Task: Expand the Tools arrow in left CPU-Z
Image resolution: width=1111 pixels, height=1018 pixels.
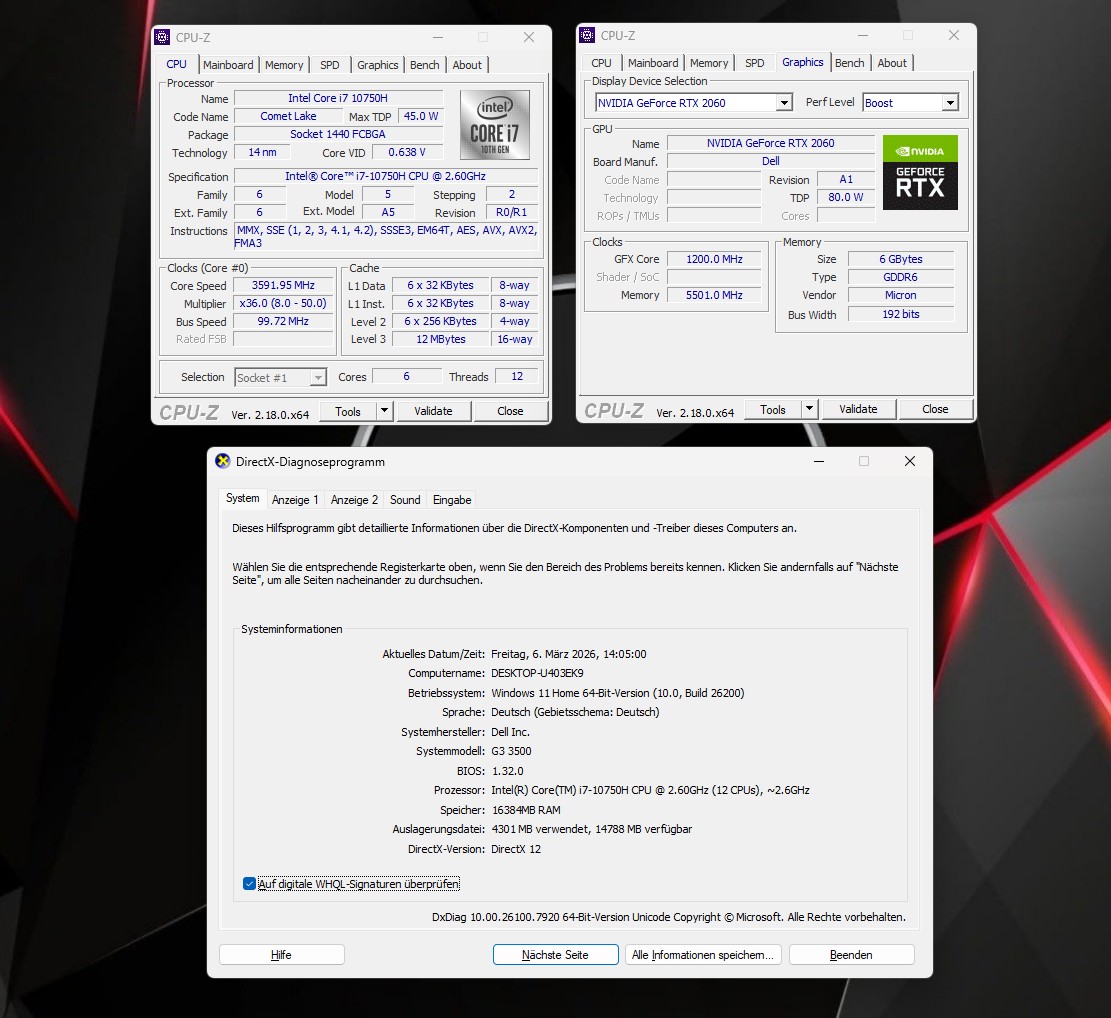Action: (384, 411)
